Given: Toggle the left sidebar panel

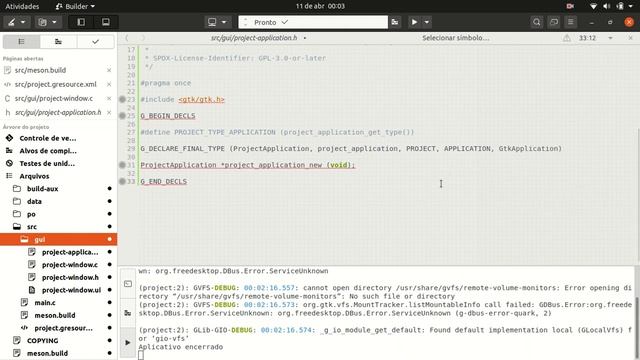Looking at the screenshot, I should [x=81, y=22].
